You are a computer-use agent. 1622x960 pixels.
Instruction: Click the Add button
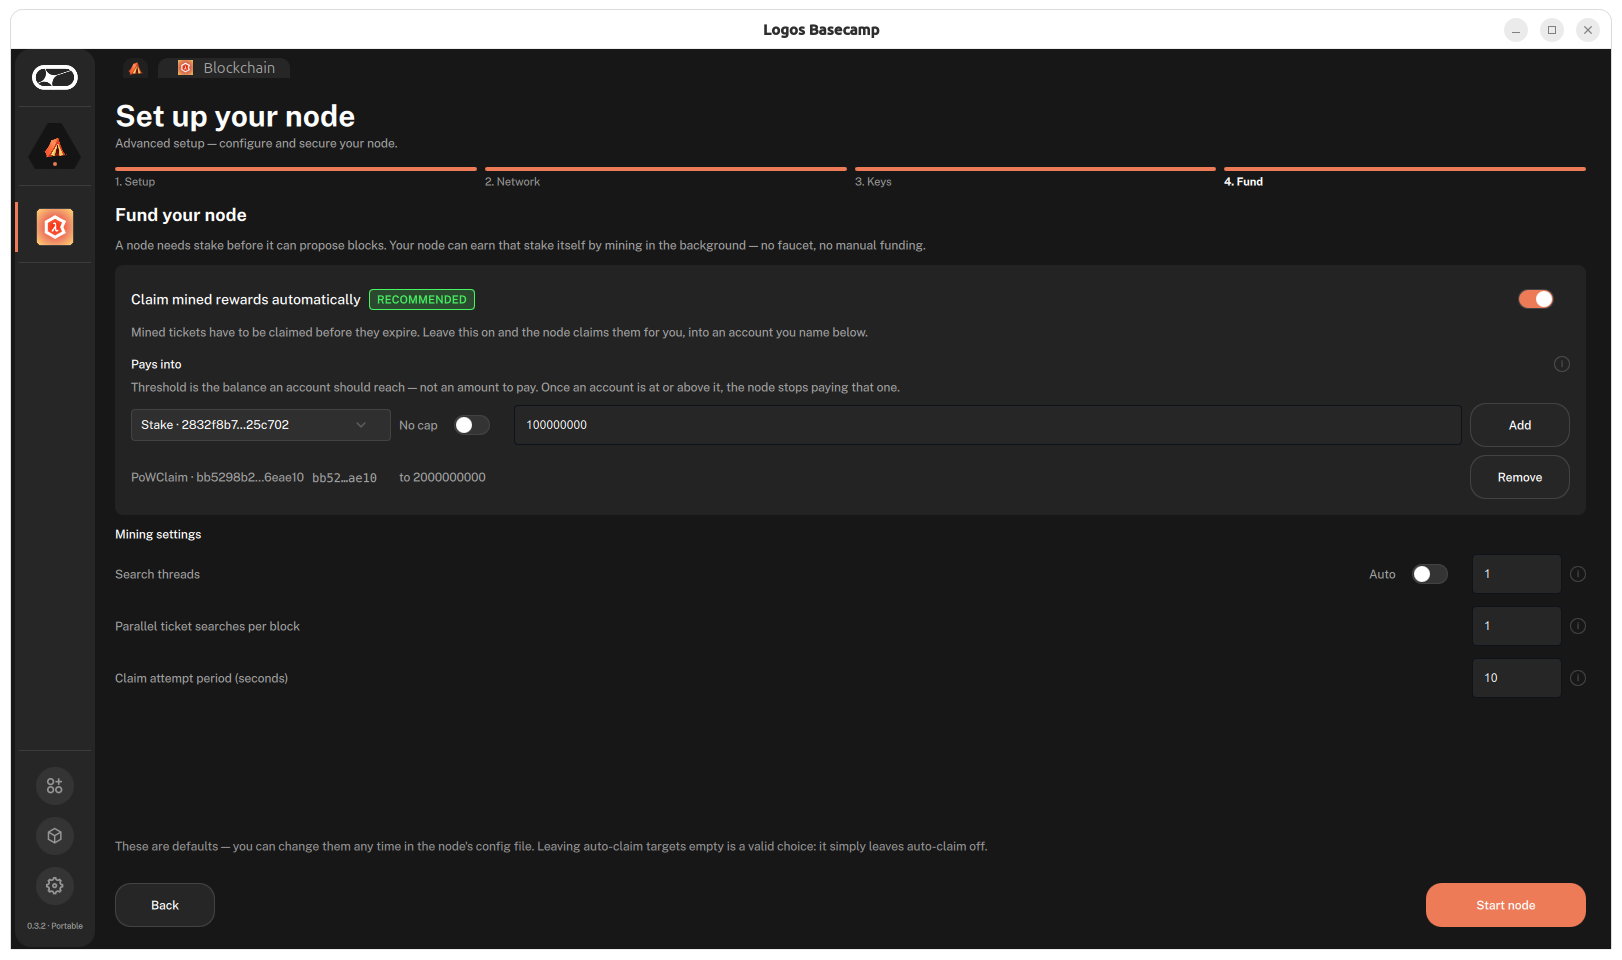(1520, 425)
